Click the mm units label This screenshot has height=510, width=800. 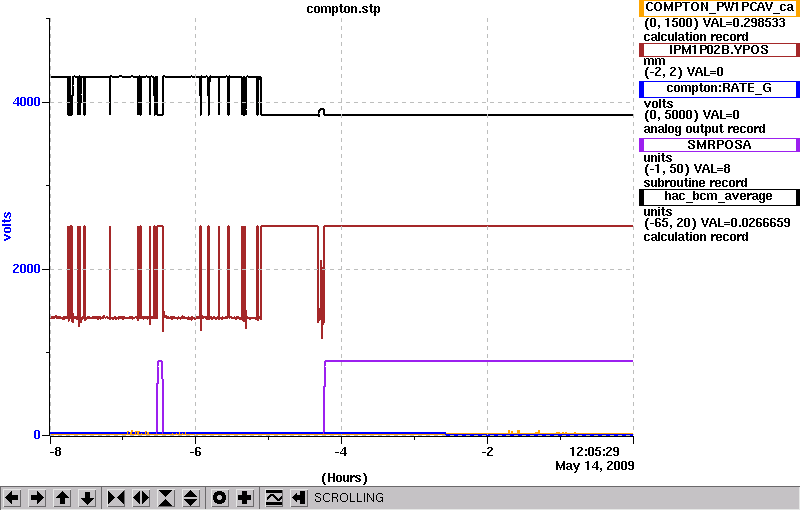coord(654,61)
